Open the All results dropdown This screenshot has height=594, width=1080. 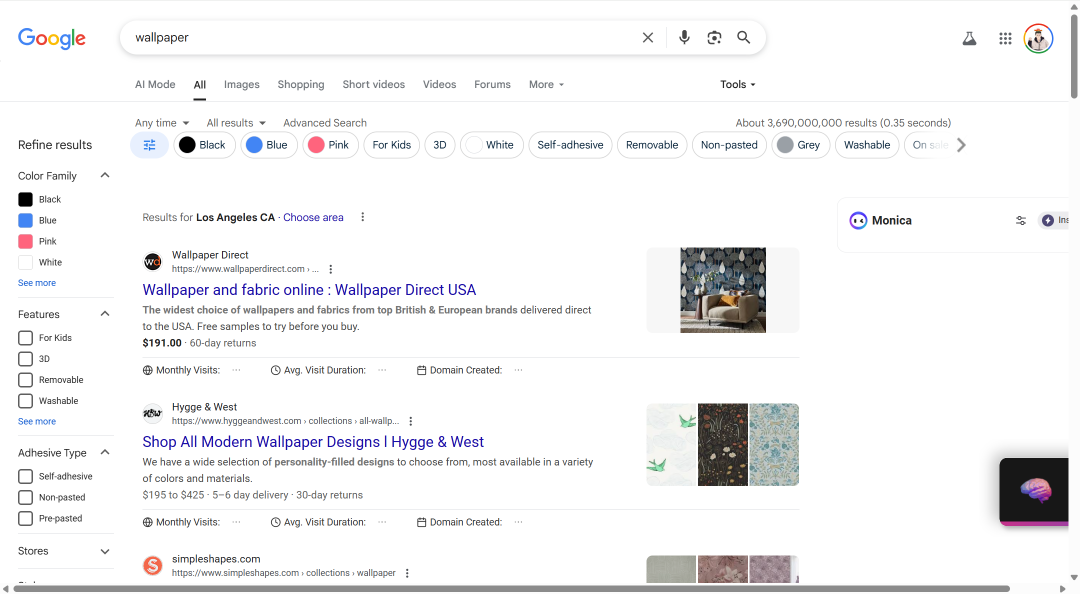pos(236,123)
